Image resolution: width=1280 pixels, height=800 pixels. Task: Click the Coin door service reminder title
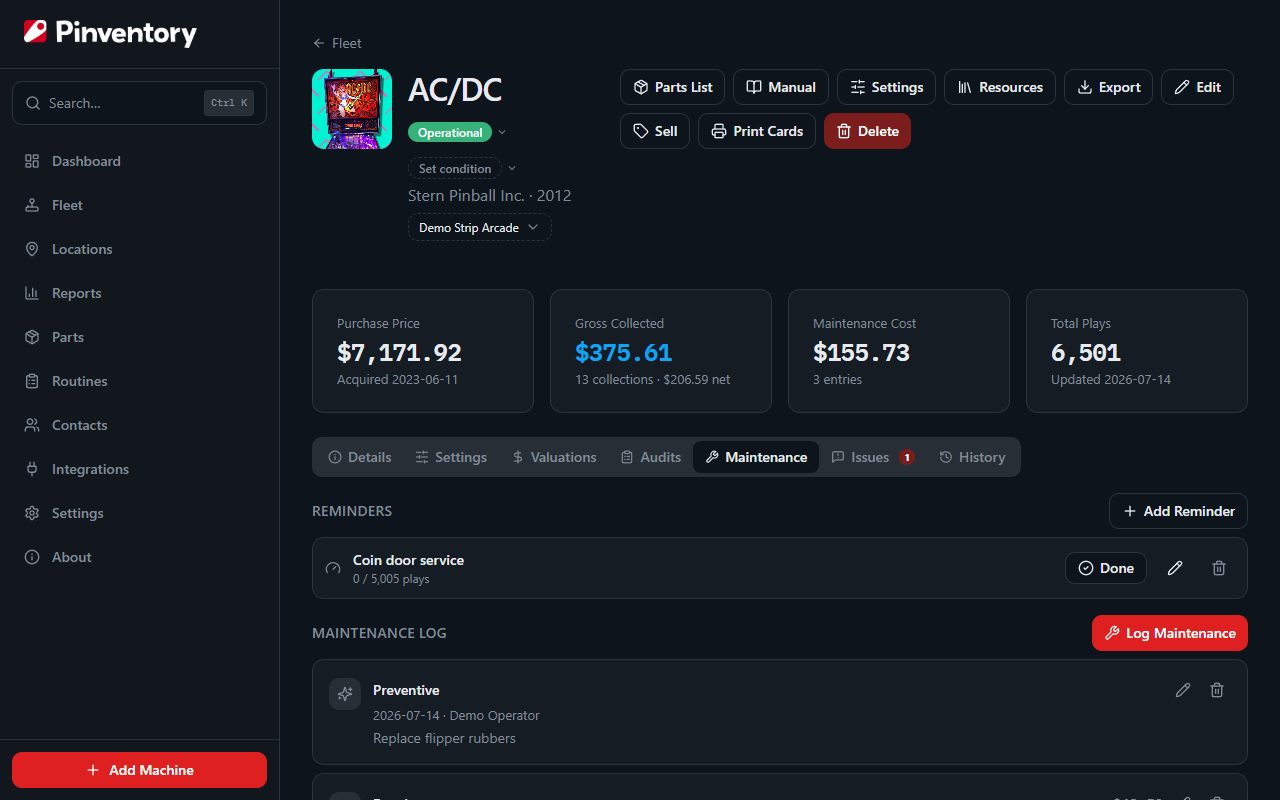(408, 560)
